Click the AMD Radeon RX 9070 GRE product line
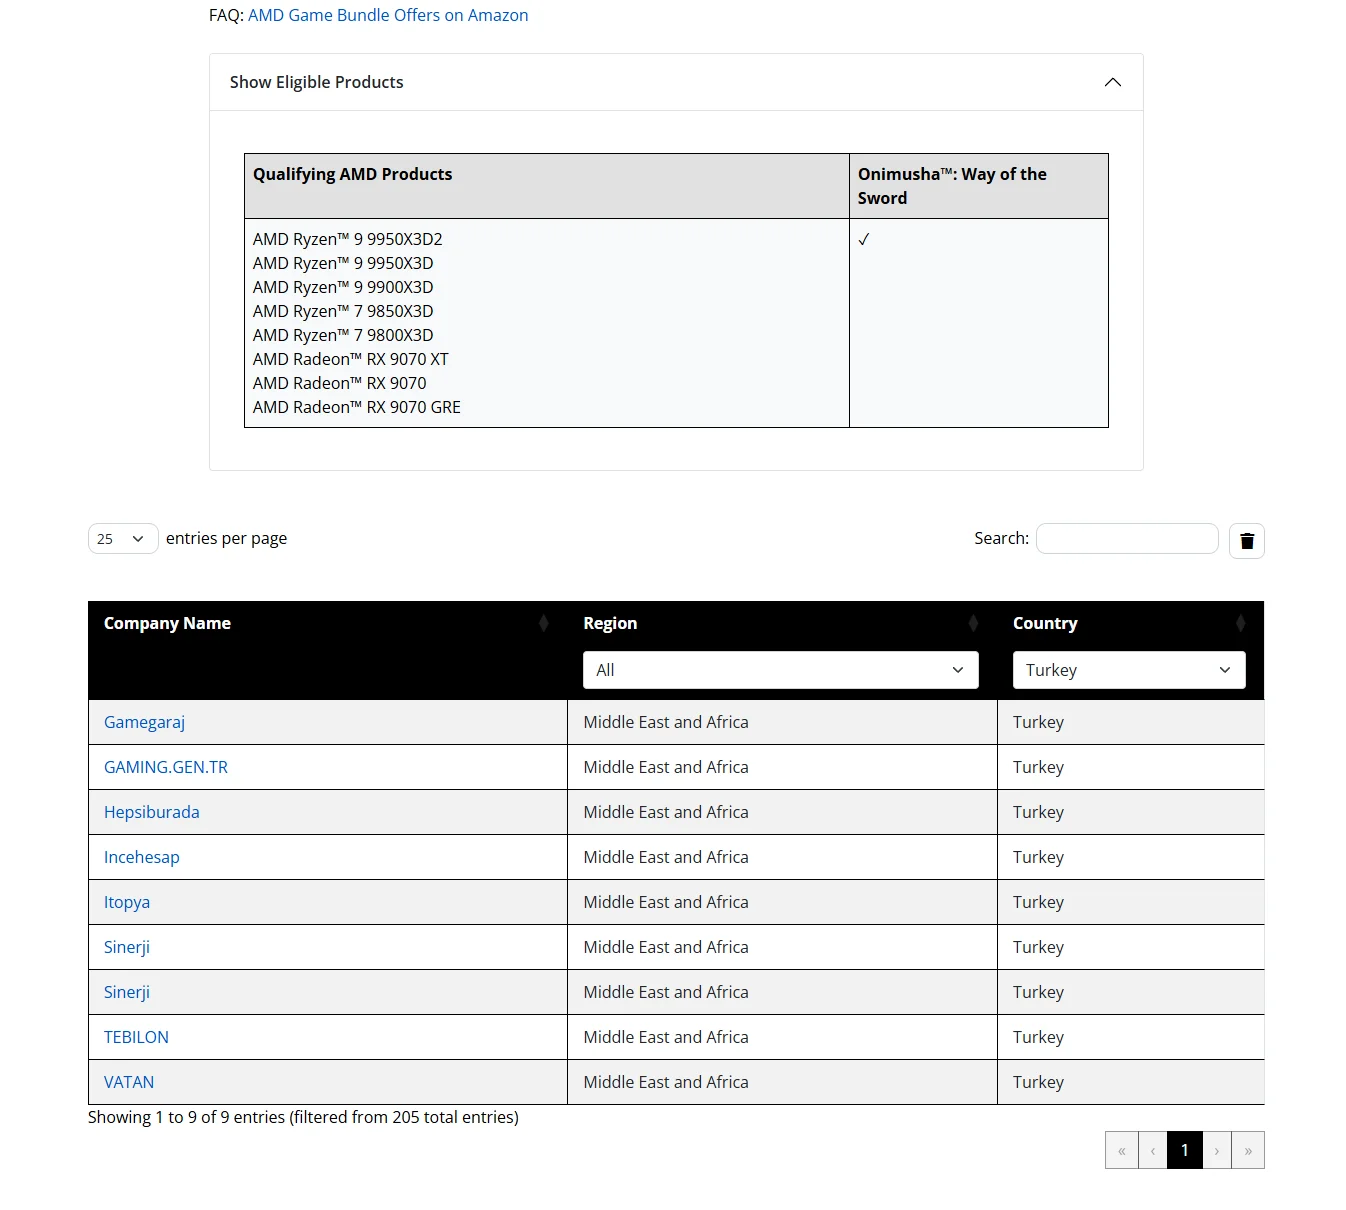This screenshot has height=1210, width=1346. point(357,407)
